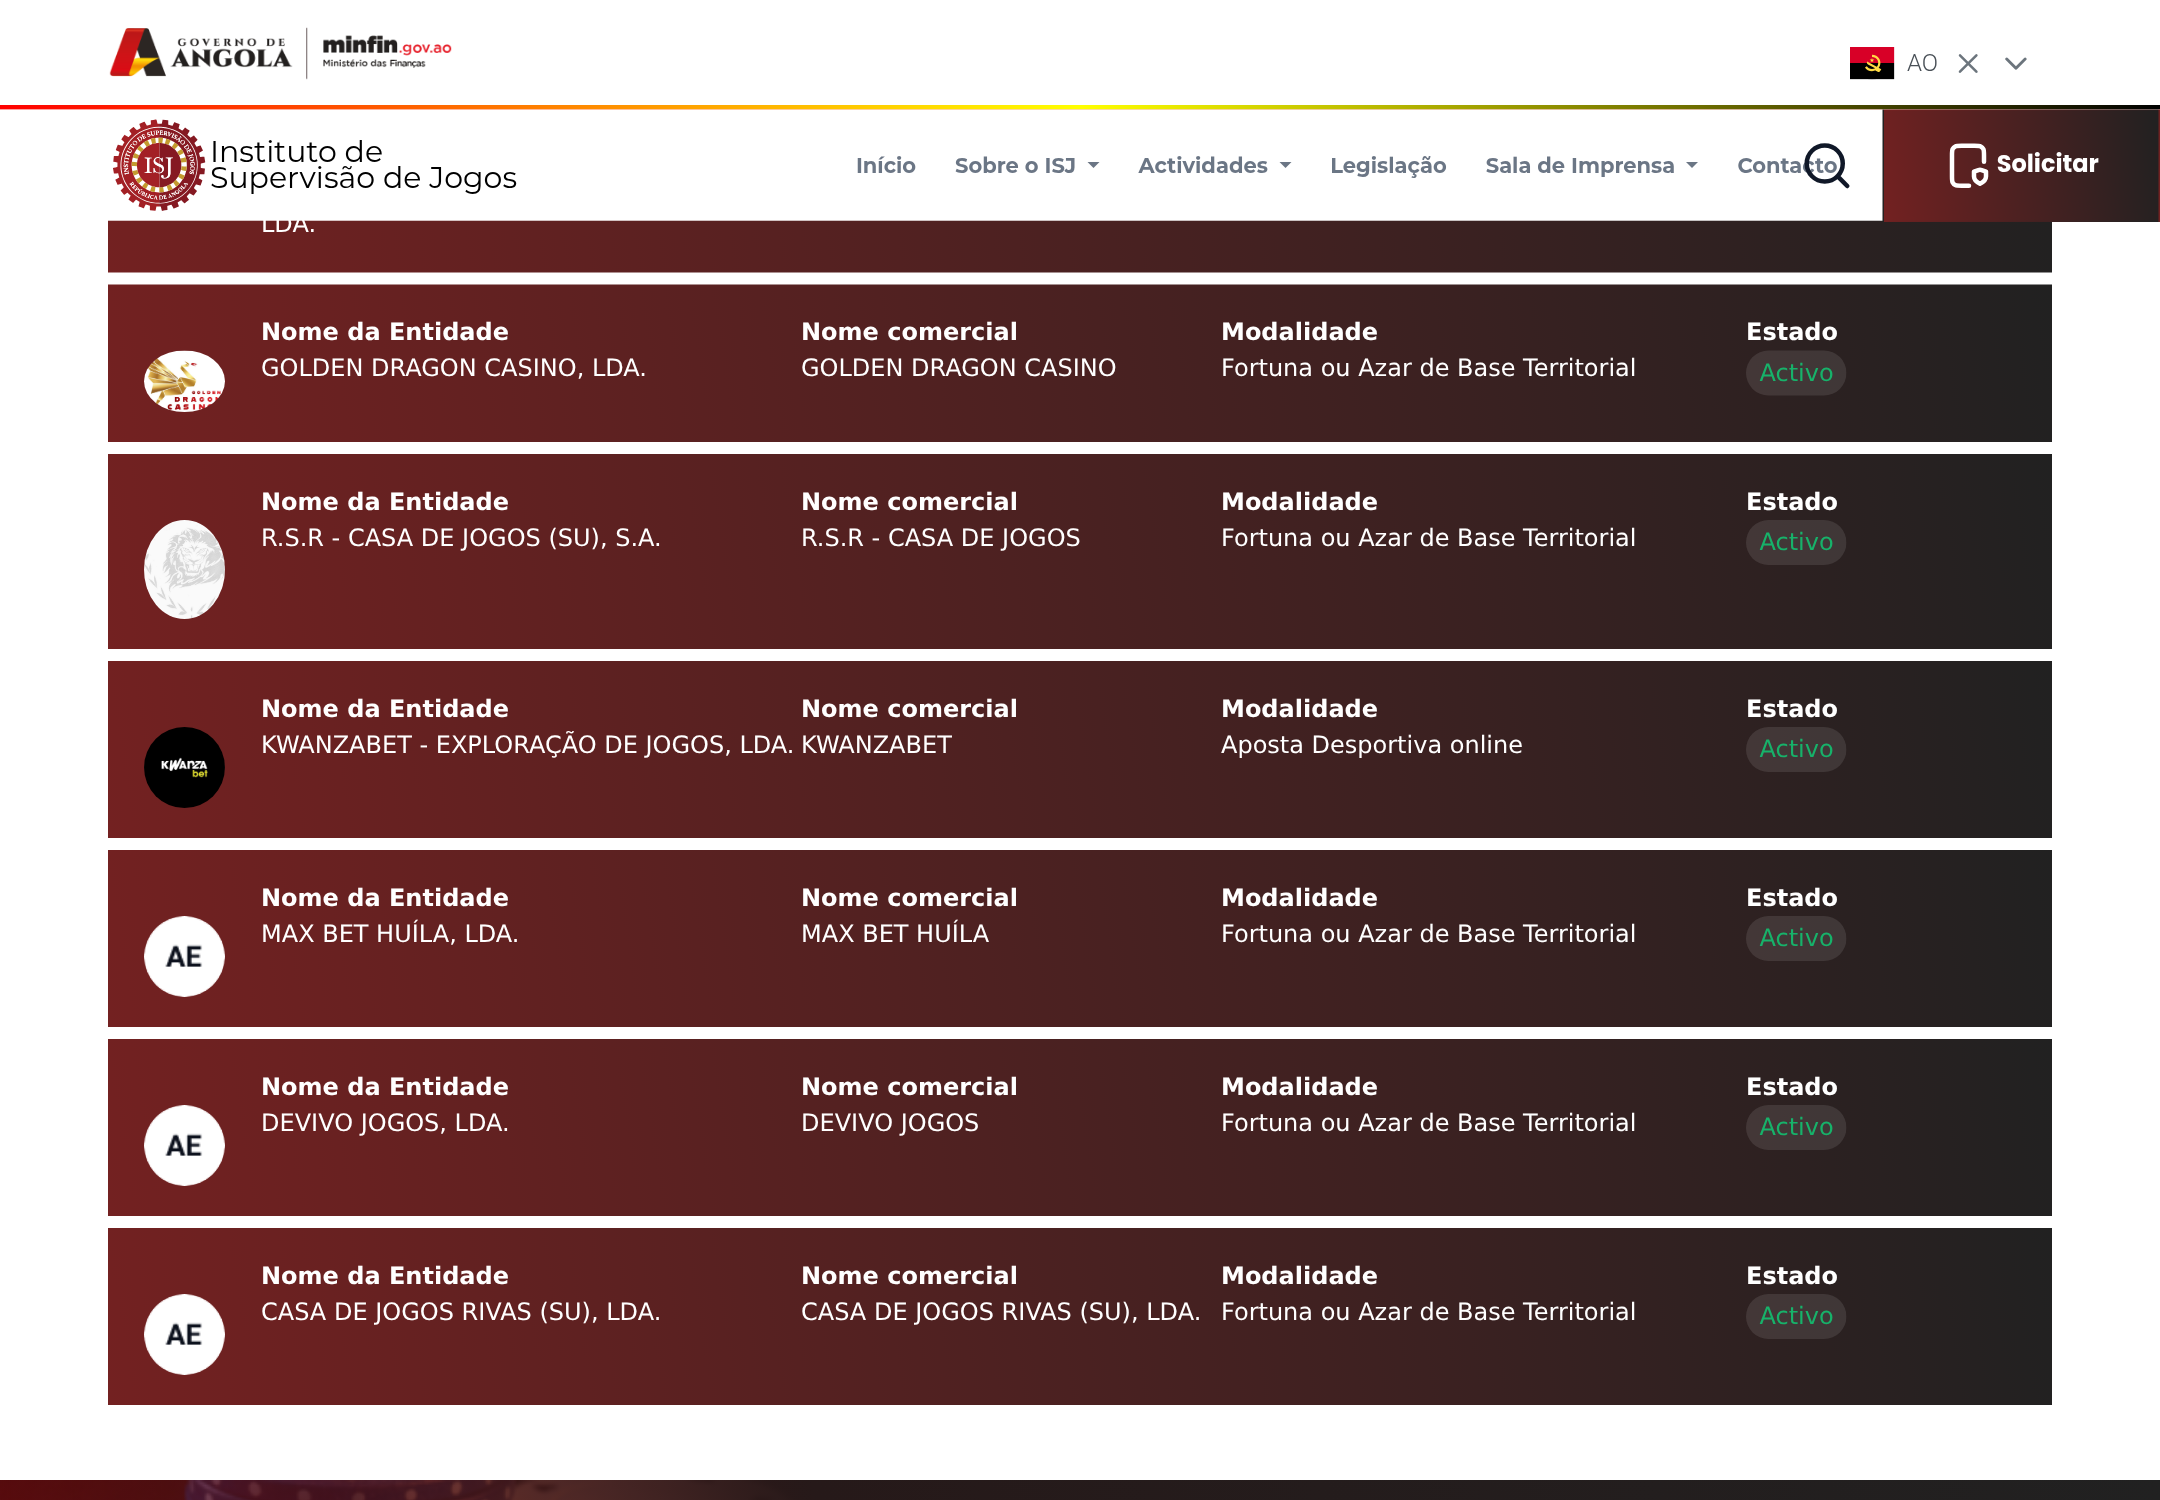The width and height of the screenshot is (2160, 1500).
Task: Click the Governo de Angola logo
Action: tap(200, 52)
